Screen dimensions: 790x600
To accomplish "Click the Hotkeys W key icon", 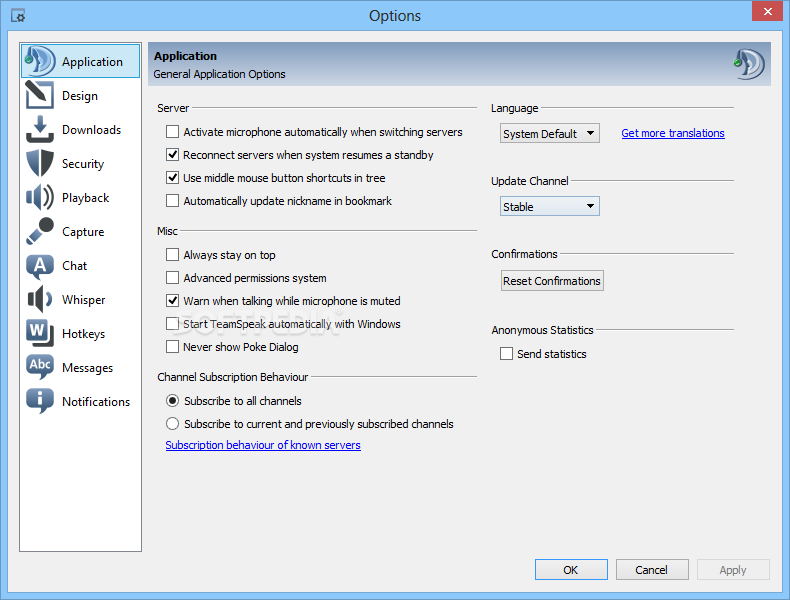I will pos(40,333).
